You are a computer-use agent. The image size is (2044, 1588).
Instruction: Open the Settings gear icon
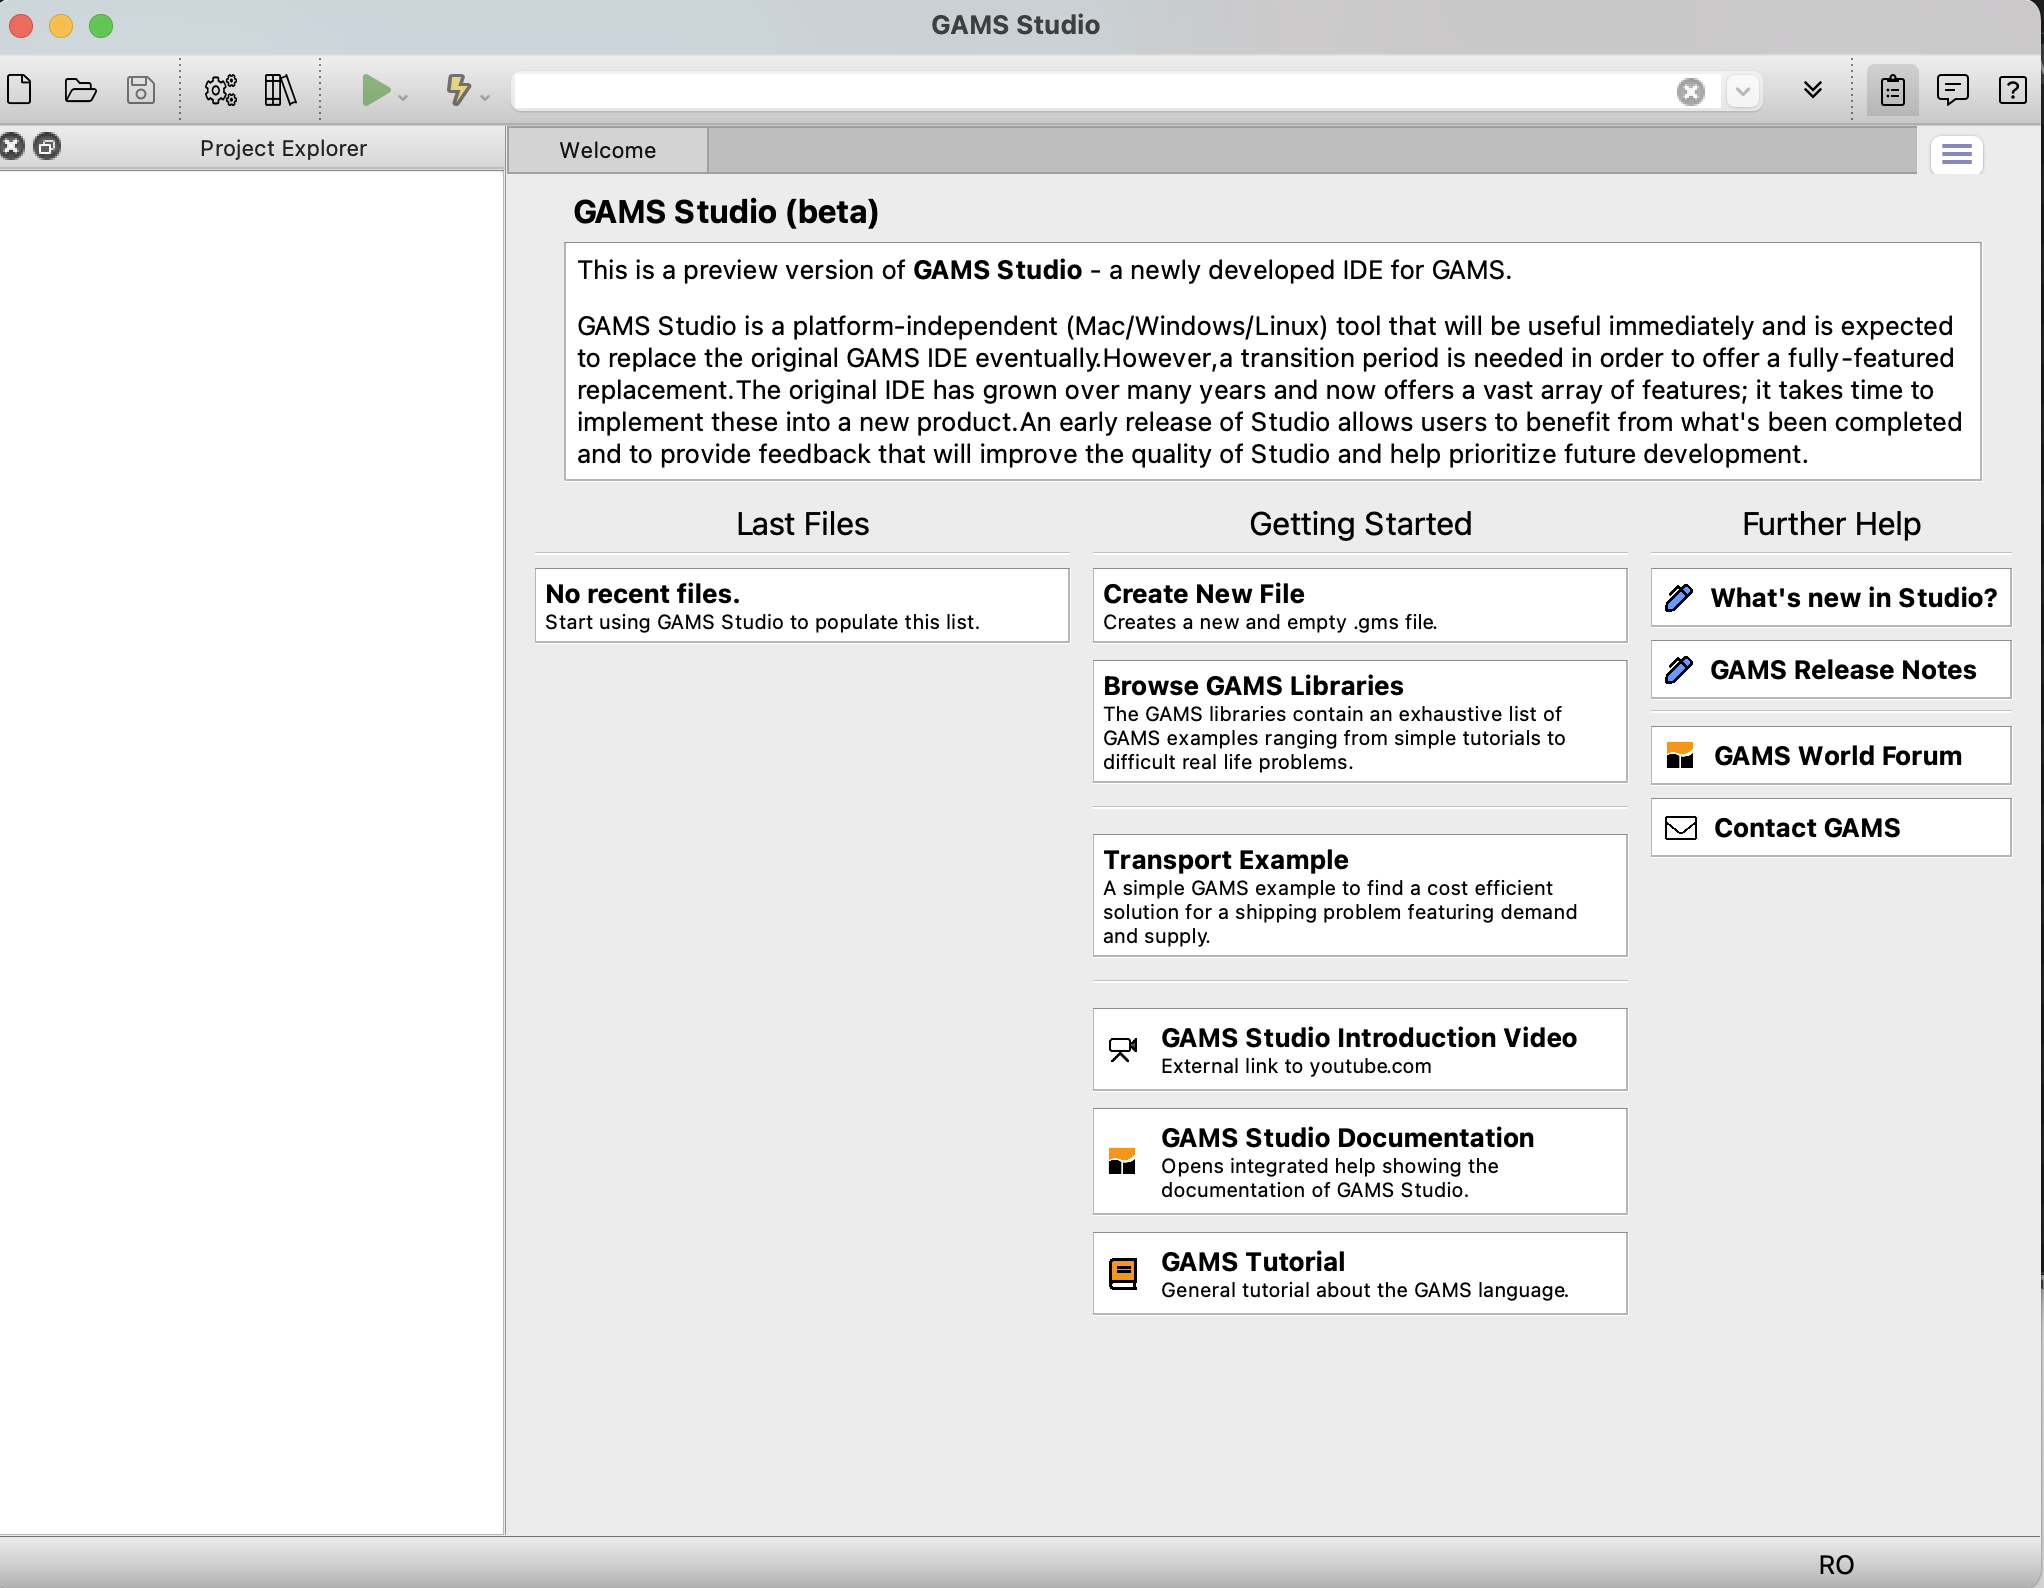click(217, 90)
